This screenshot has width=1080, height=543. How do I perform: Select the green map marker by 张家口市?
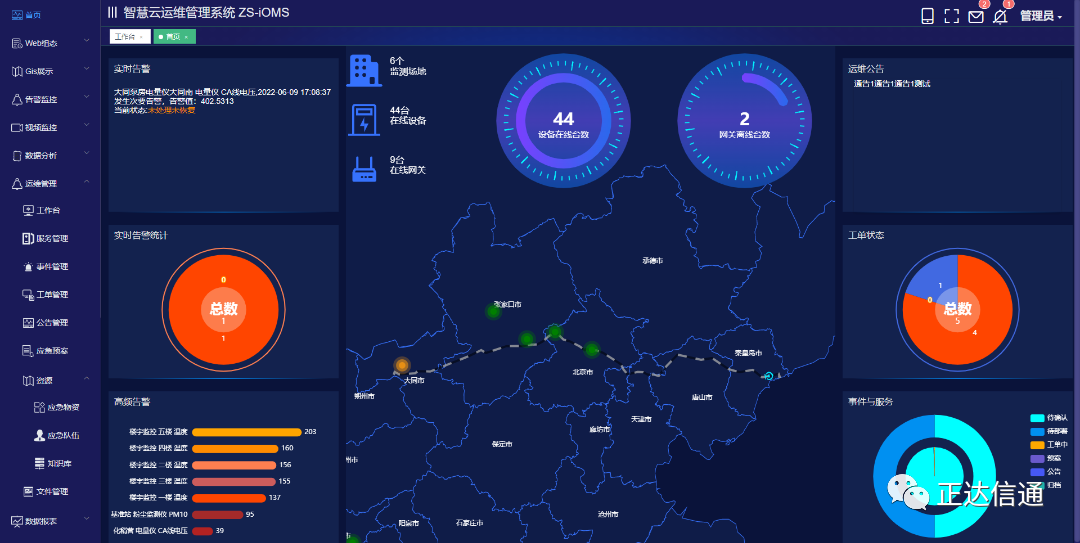pyautogui.click(x=493, y=311)
